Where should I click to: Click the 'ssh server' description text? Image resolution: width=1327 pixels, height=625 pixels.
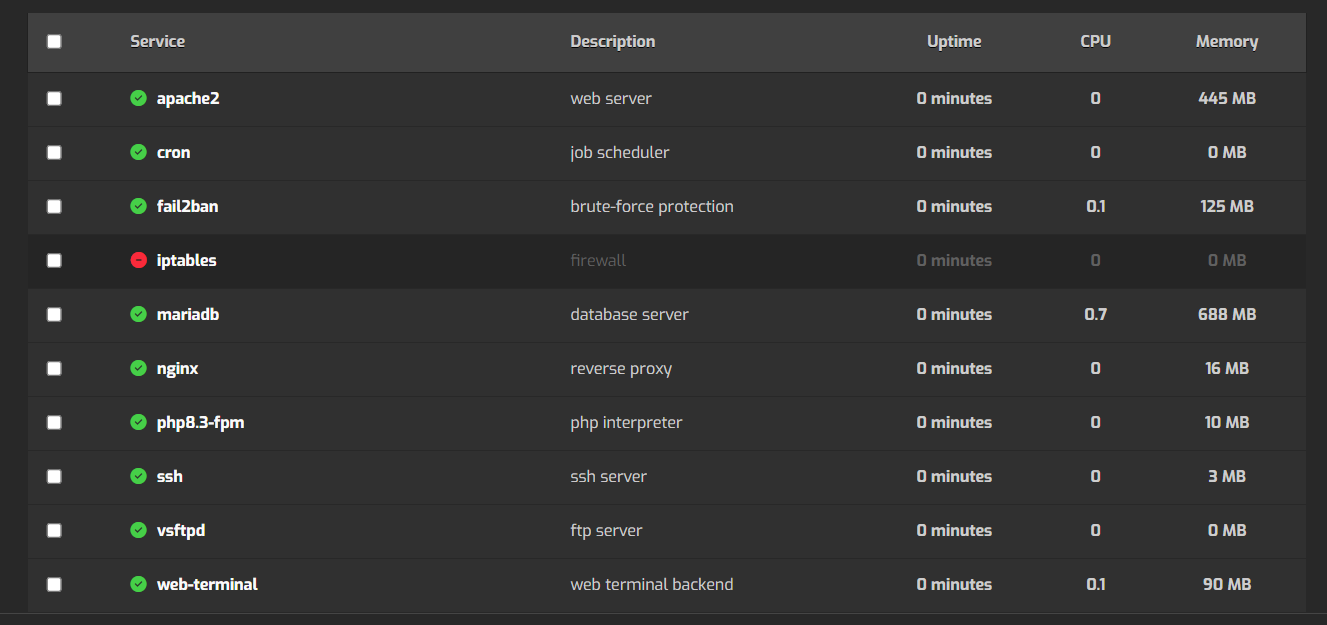[x=609, y=476]
